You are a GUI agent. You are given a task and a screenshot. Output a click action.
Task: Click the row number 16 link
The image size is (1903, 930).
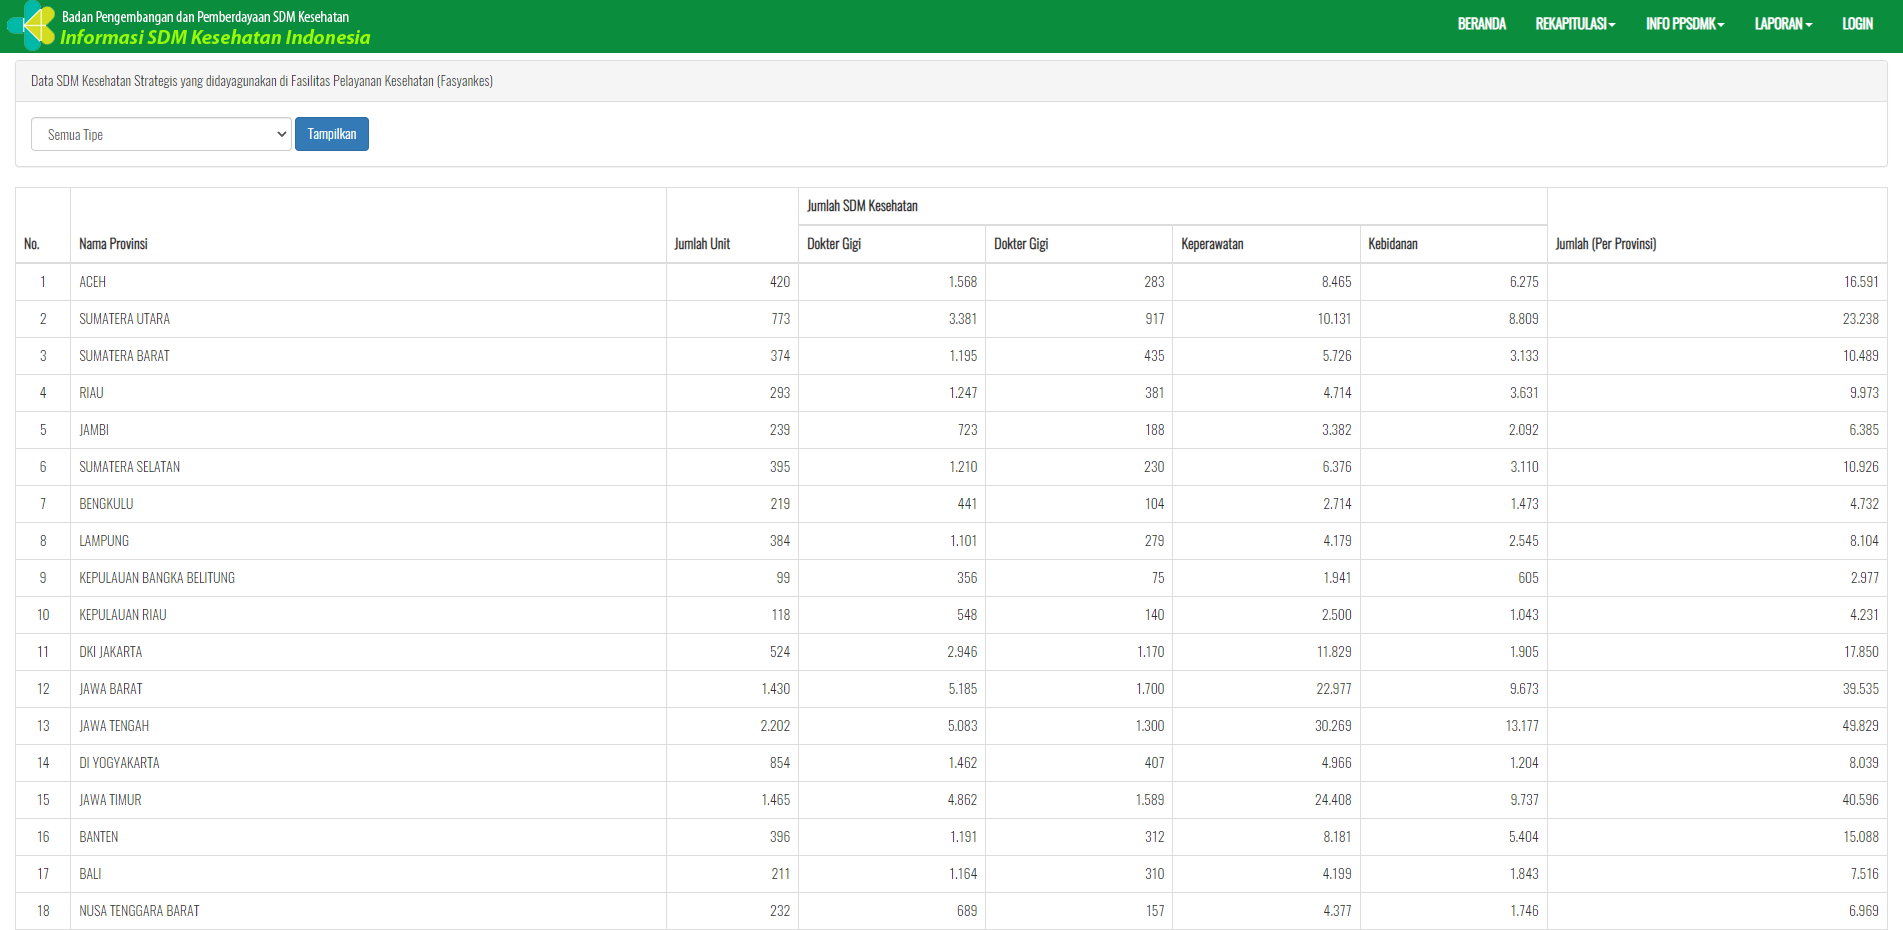[x=43, y=837]
